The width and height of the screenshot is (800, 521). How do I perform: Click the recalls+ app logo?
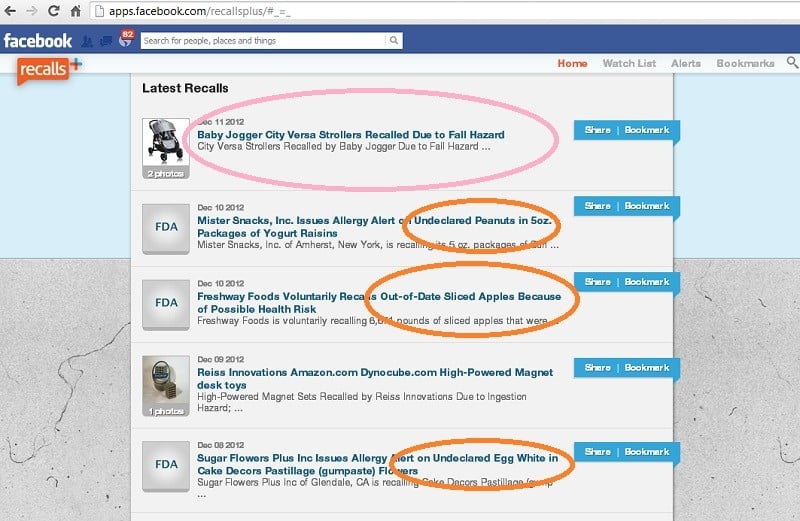(x=49, y=70)
